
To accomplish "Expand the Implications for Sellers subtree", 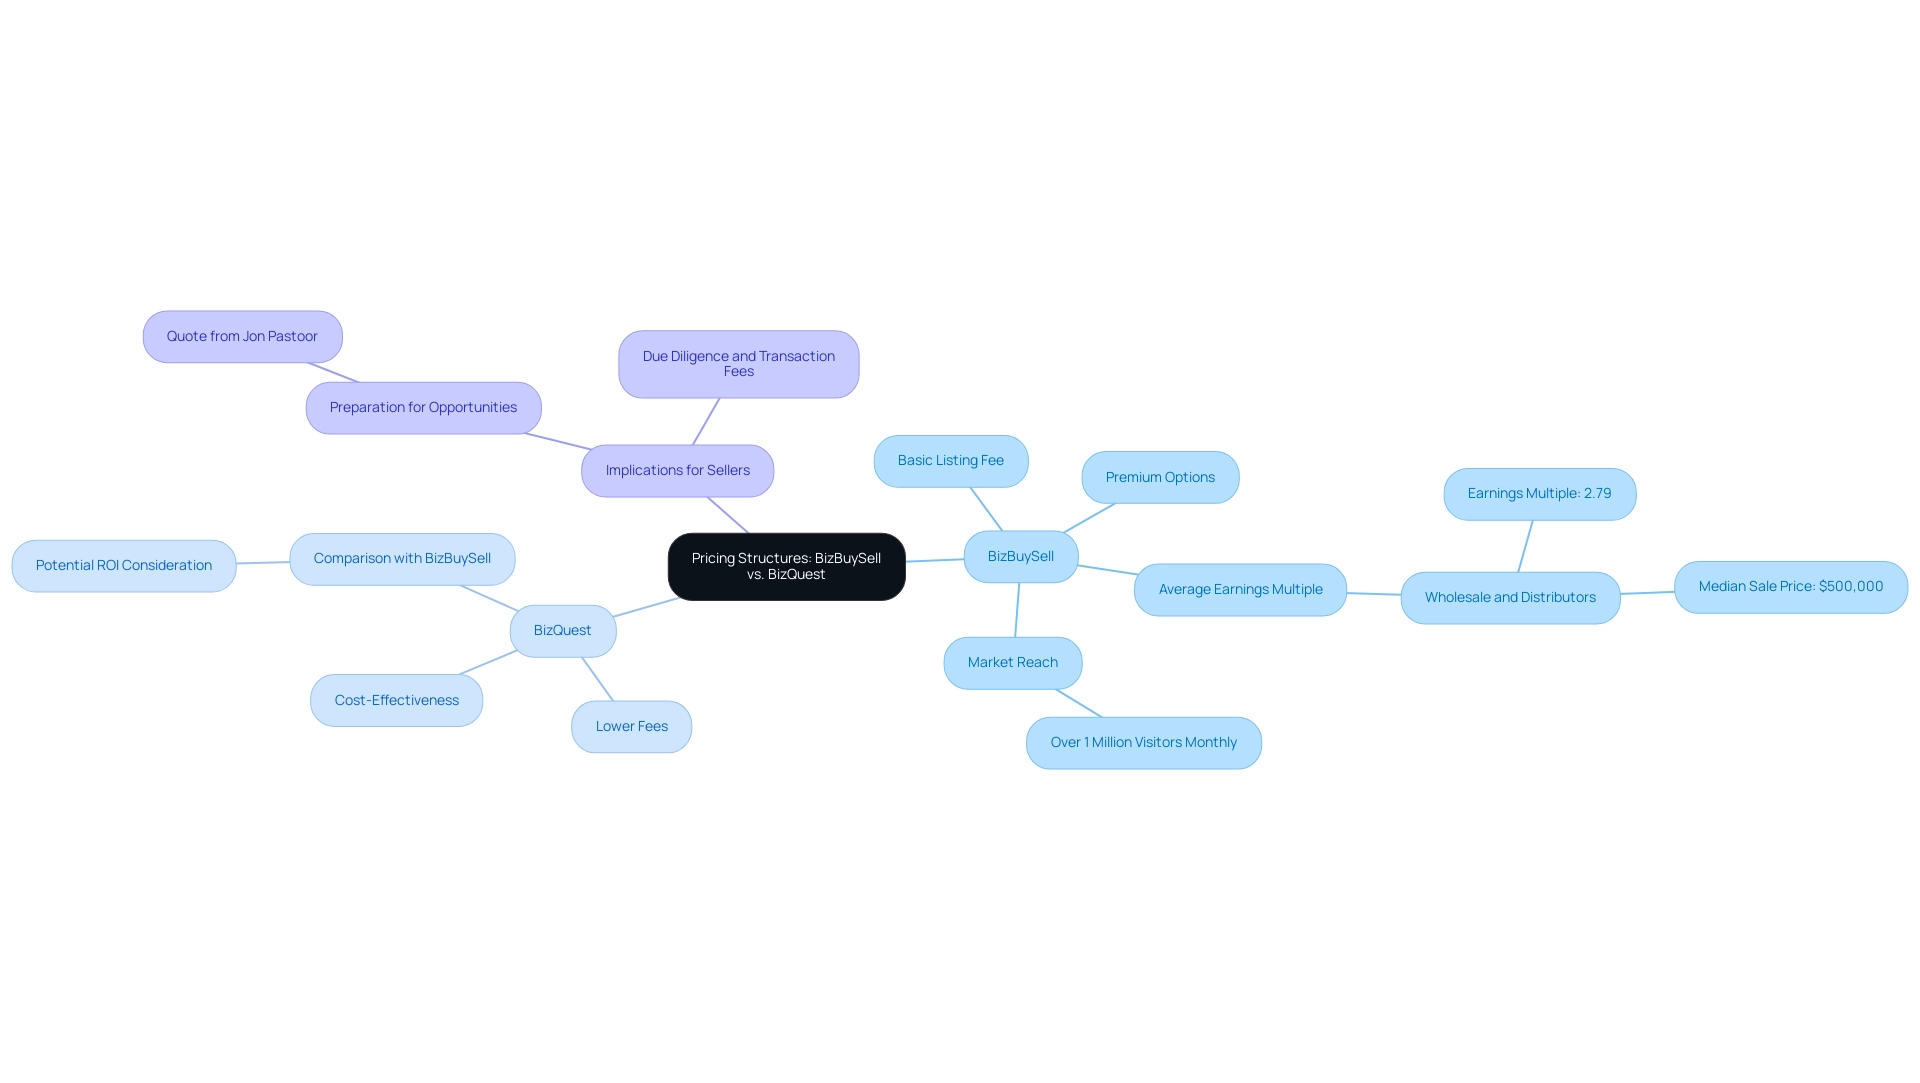I will (x=676, y=470).
